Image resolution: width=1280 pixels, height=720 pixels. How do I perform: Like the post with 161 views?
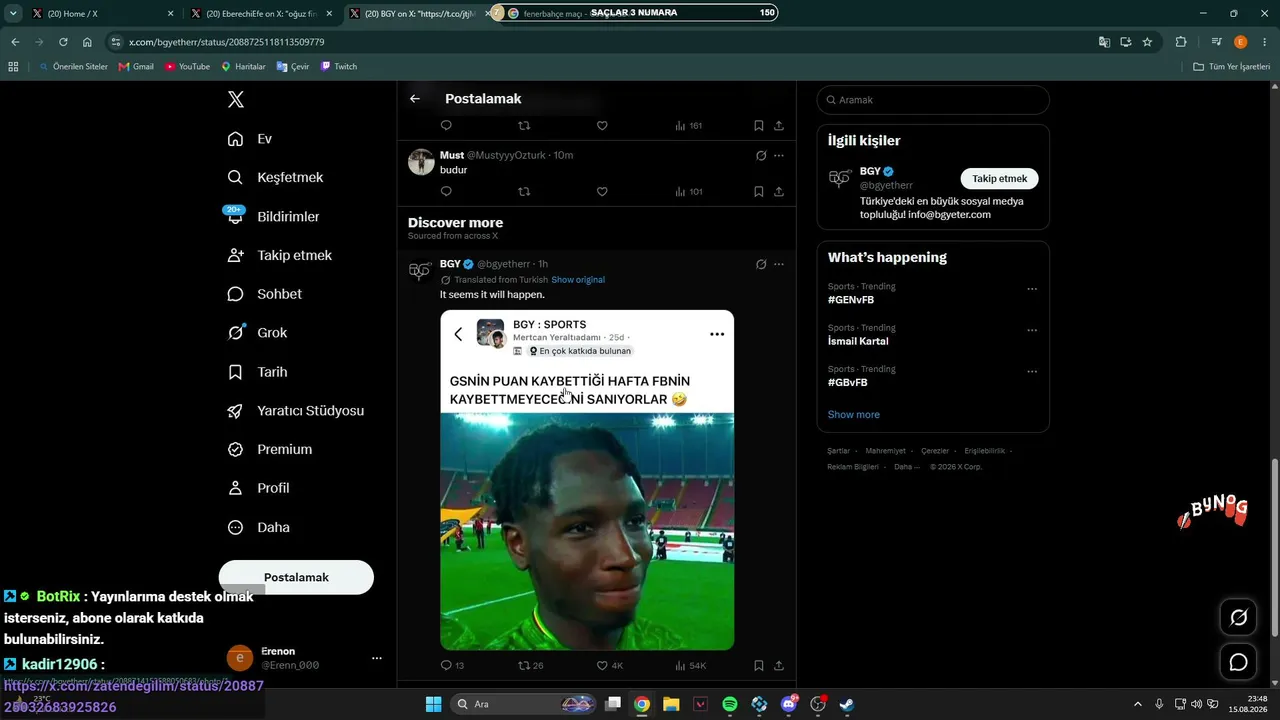[x=602, y=125]
